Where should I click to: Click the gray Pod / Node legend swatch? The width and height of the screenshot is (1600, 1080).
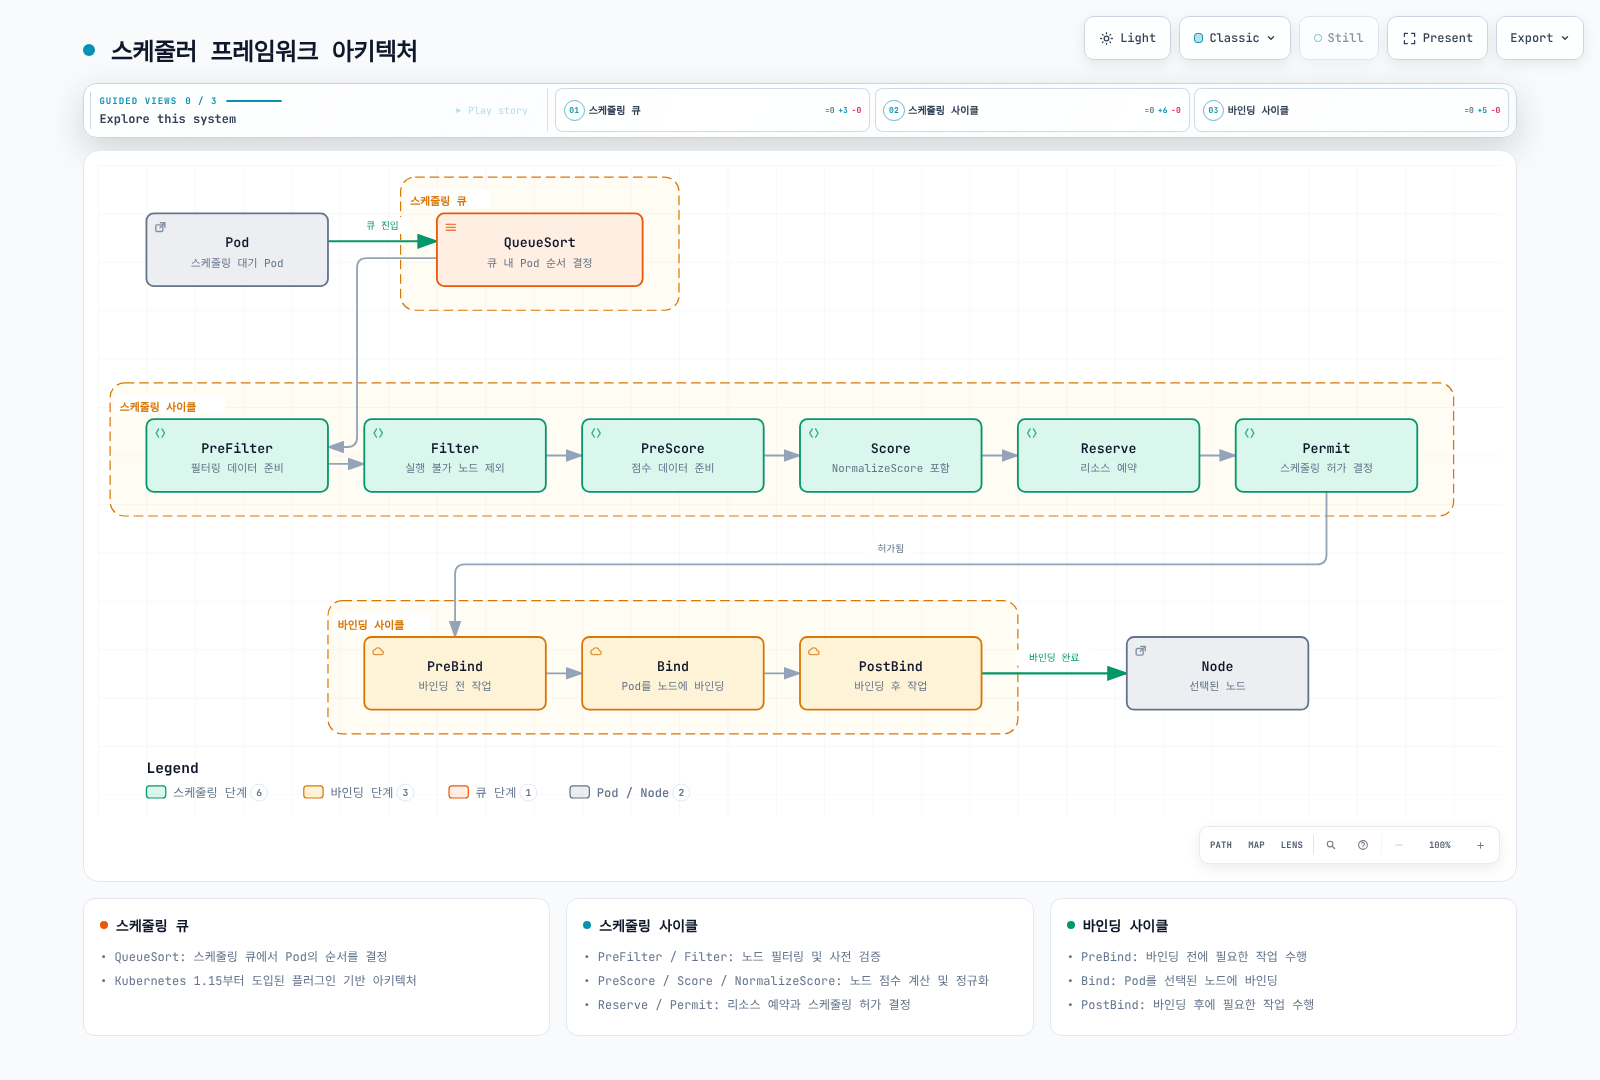tap(580, 792)
